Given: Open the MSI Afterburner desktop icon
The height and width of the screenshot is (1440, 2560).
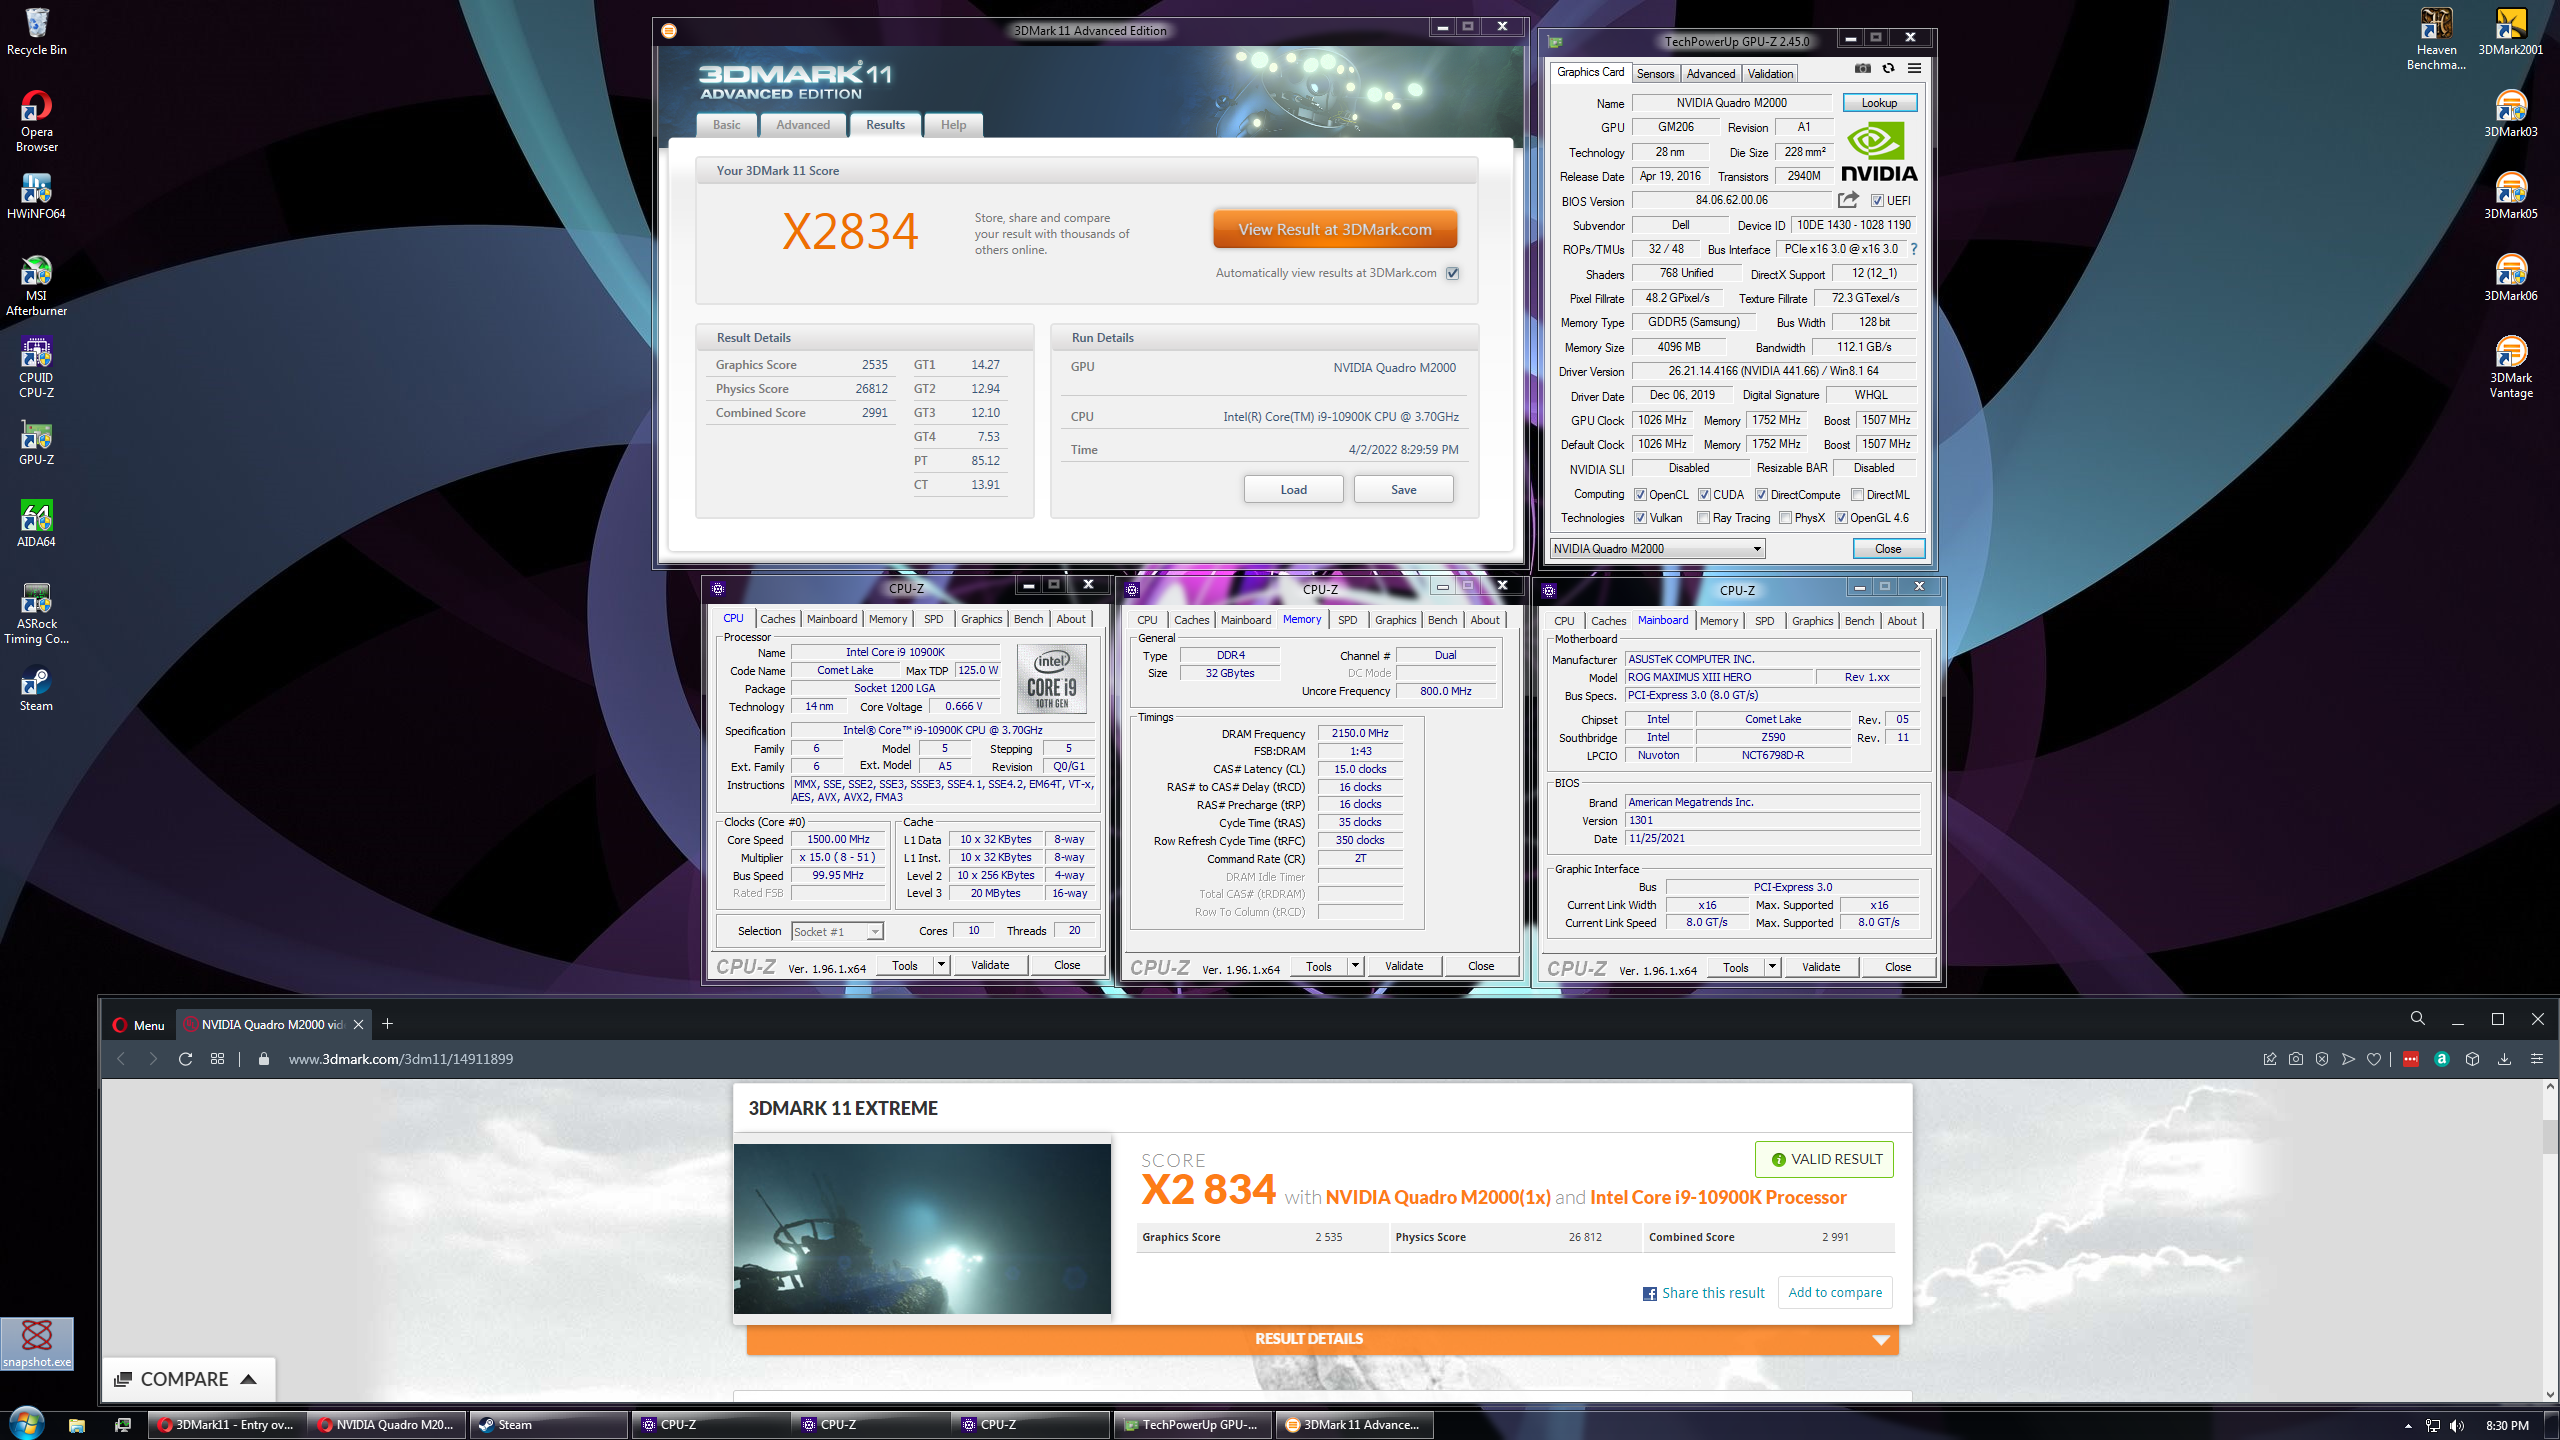Looking at the screenshot, I should (36, 285).
